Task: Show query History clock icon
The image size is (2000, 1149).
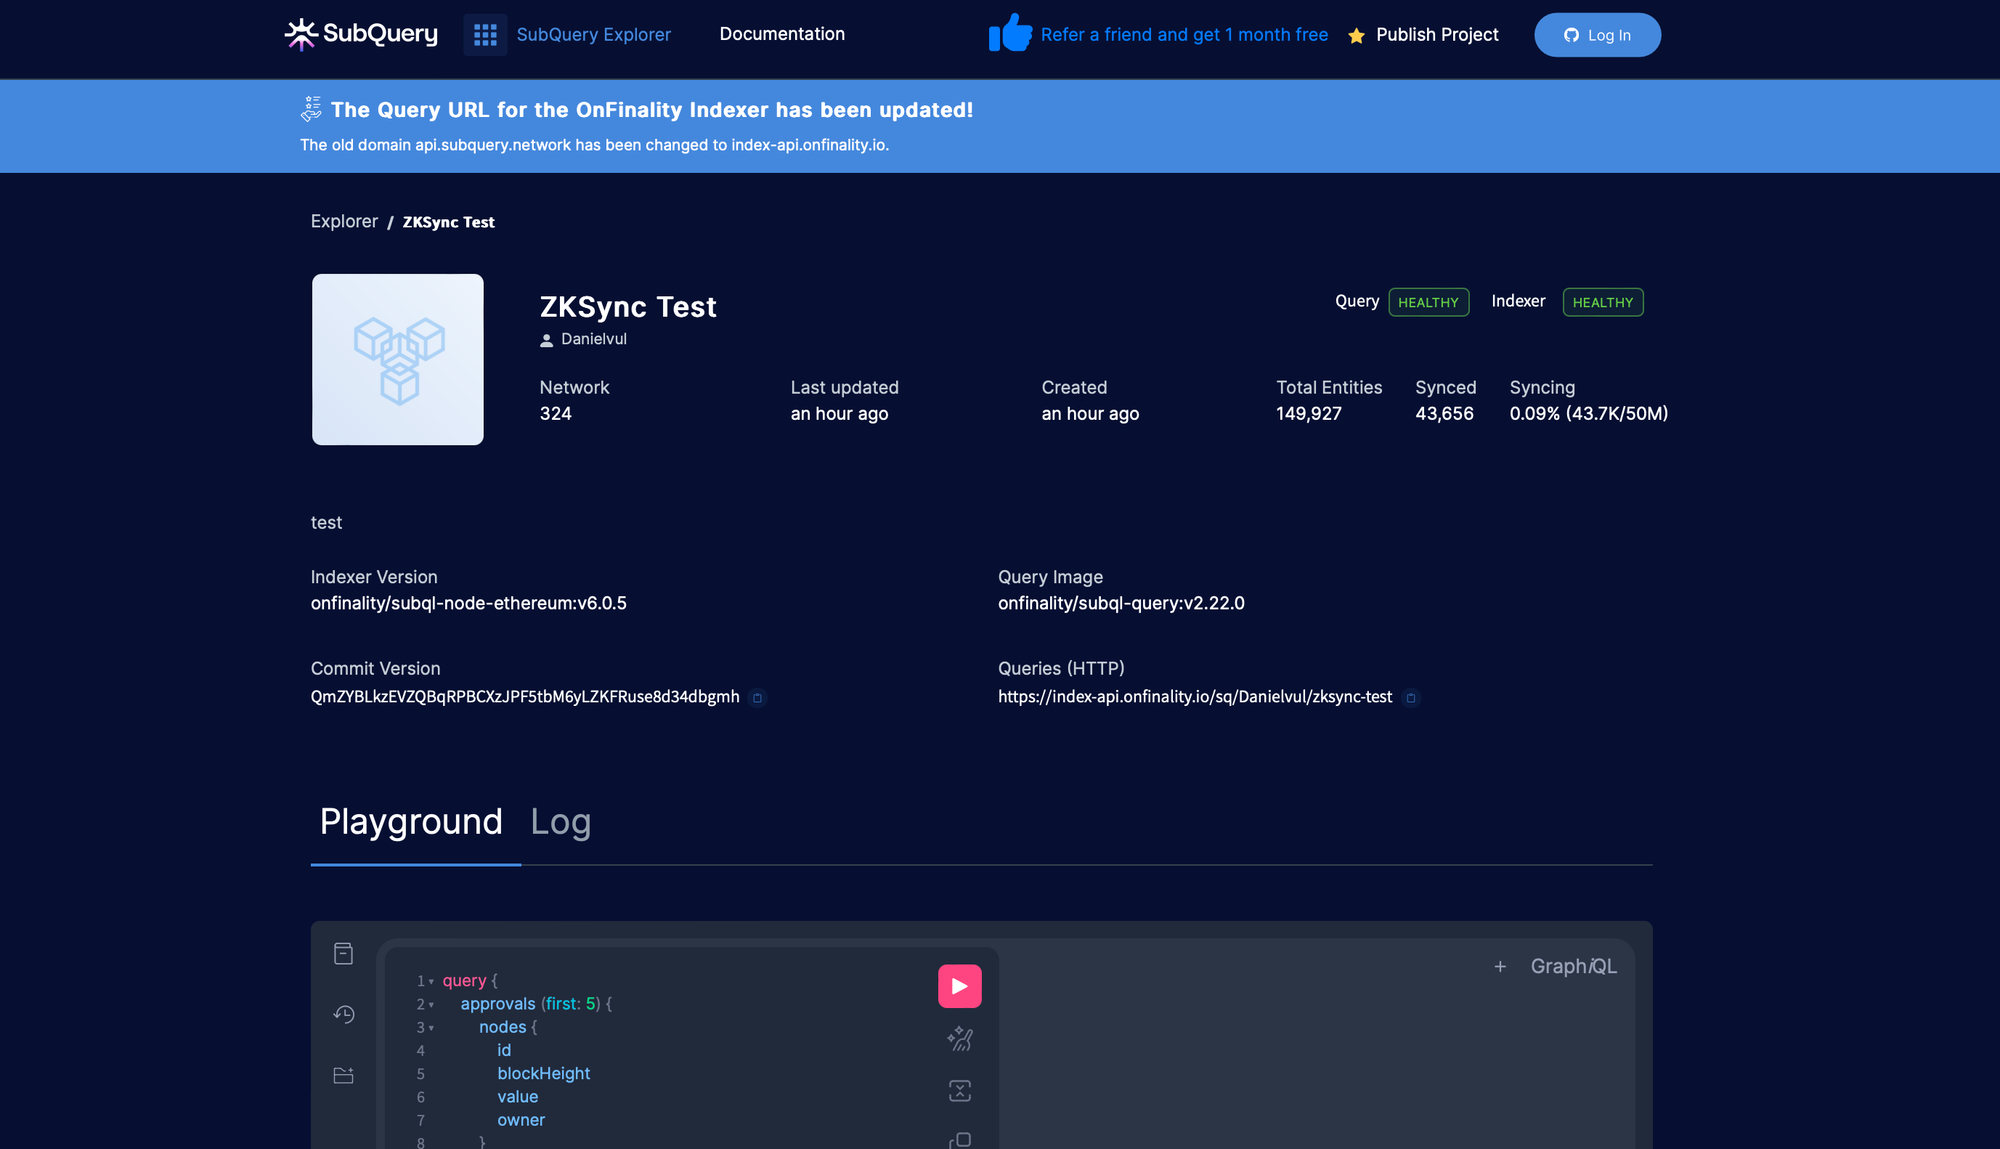Action: click(343, 1015)
